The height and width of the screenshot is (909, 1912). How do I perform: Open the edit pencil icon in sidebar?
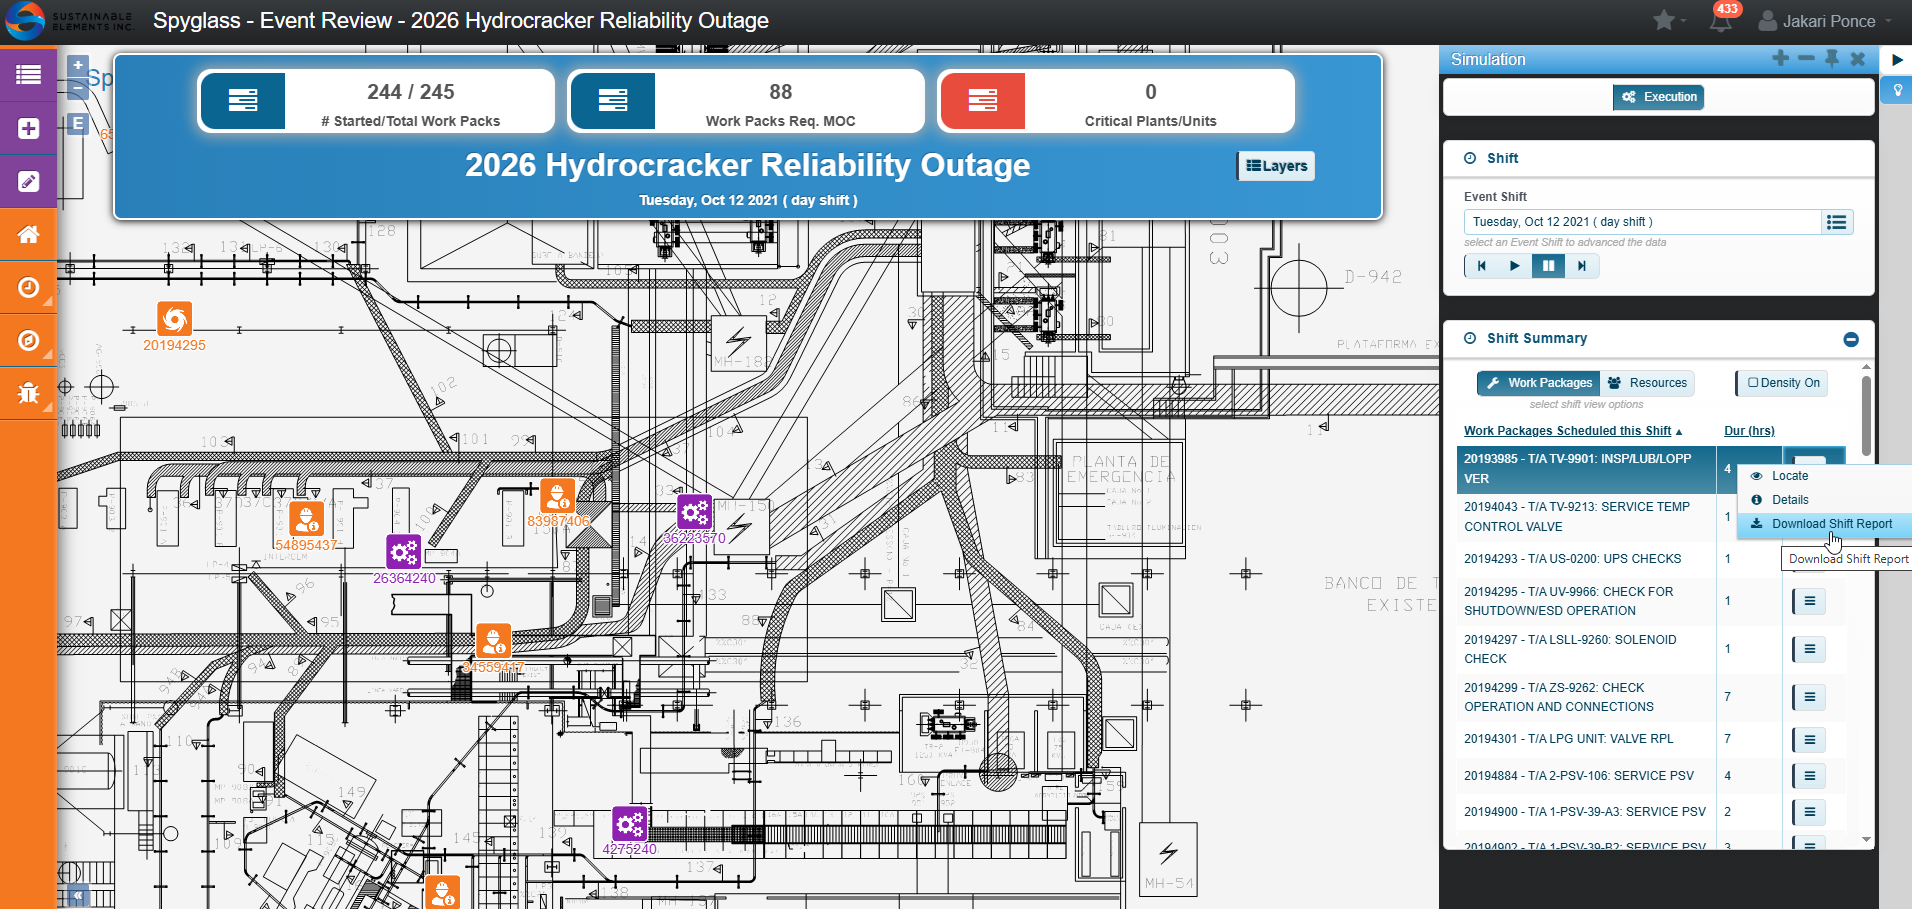click(x=28, y=182)
